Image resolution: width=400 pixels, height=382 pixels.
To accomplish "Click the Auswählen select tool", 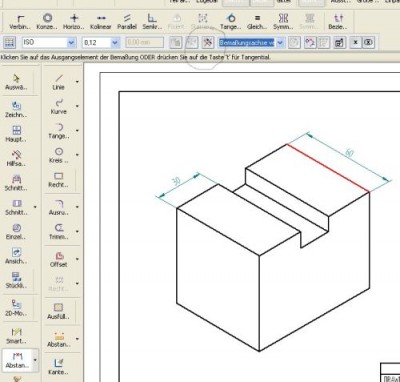I will tap(16, 82).
